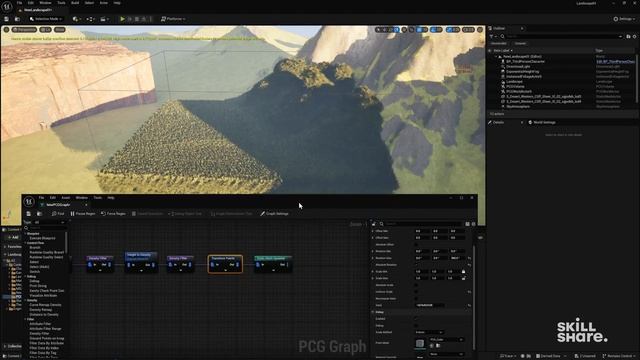Open Actor menu in main editor

click(x=104, y=3)
